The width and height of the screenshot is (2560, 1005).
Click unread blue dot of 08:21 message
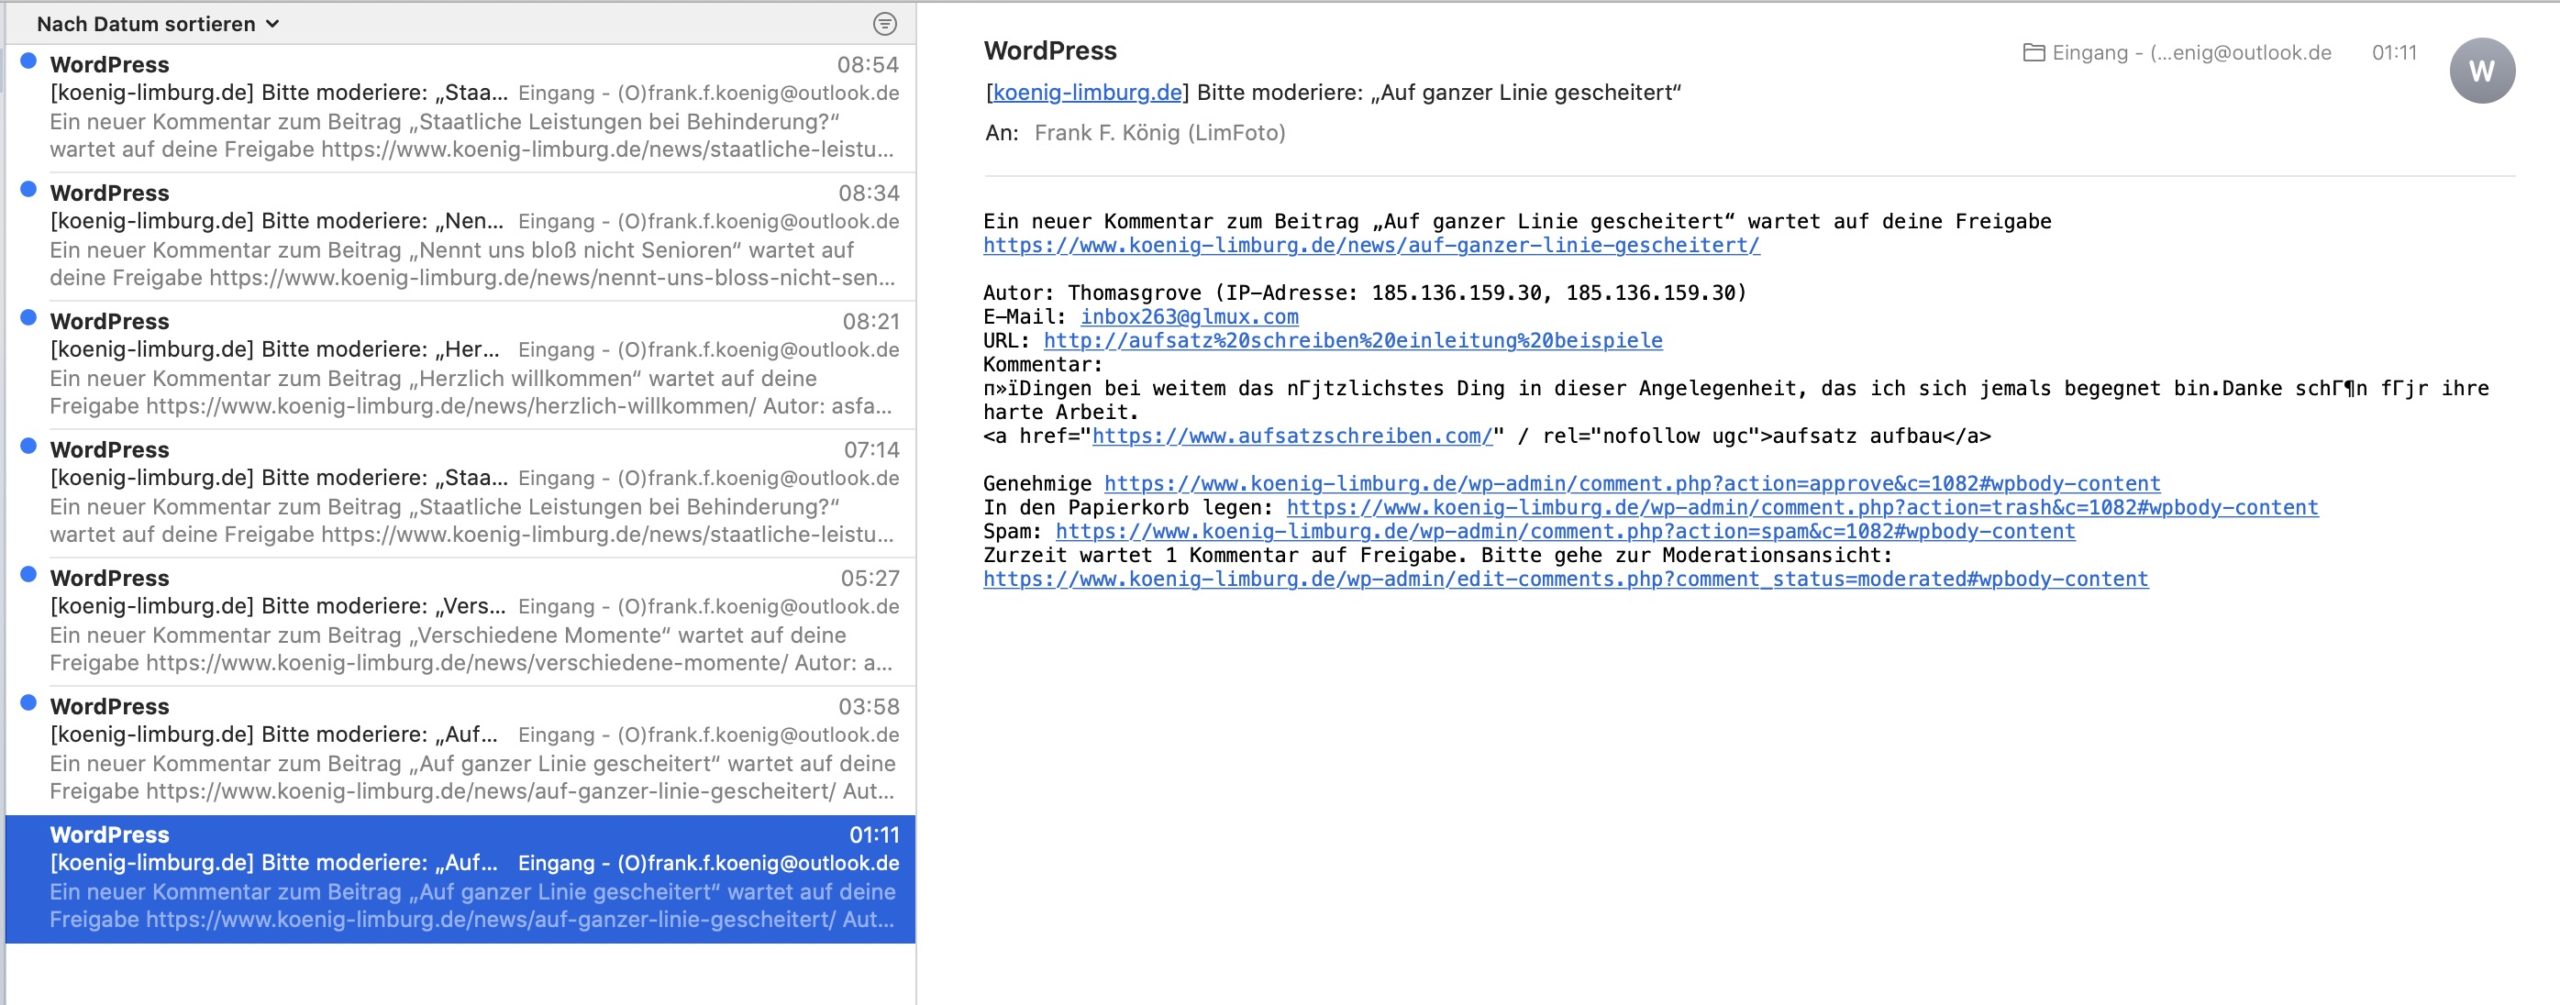click(29, 318)
